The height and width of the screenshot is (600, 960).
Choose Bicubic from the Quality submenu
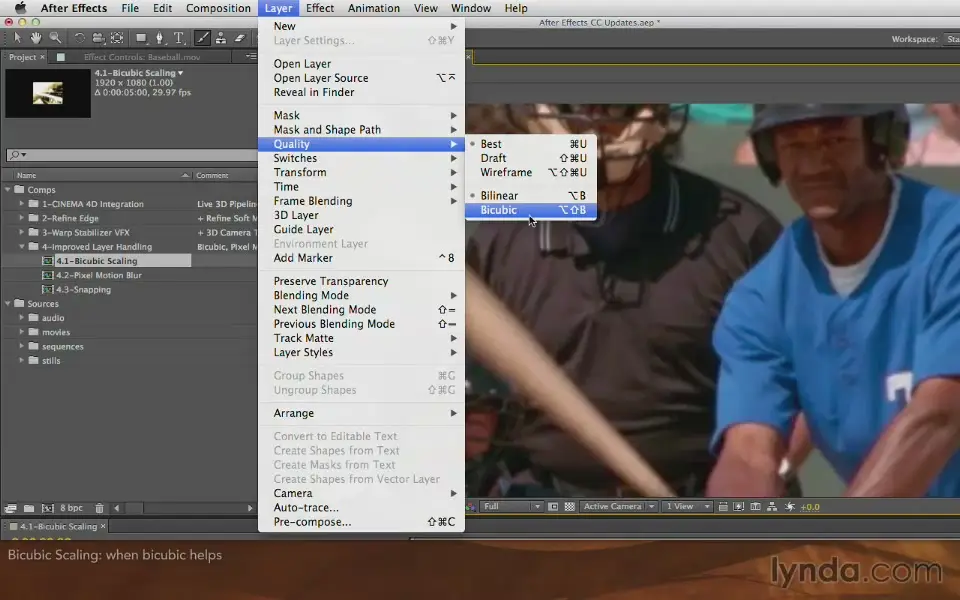click(531, 210)
